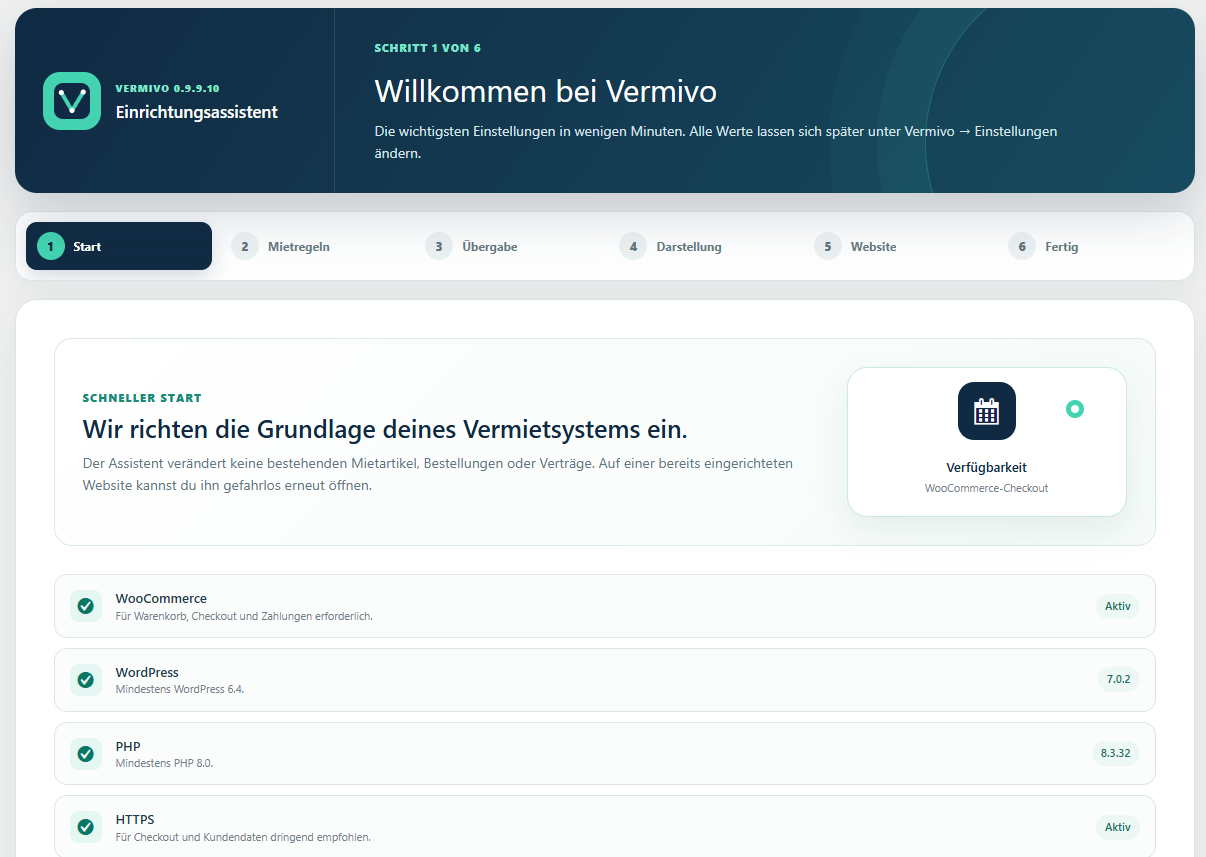Open the Übergabe step
The image size is (1206, 857).
coord(507,246)
